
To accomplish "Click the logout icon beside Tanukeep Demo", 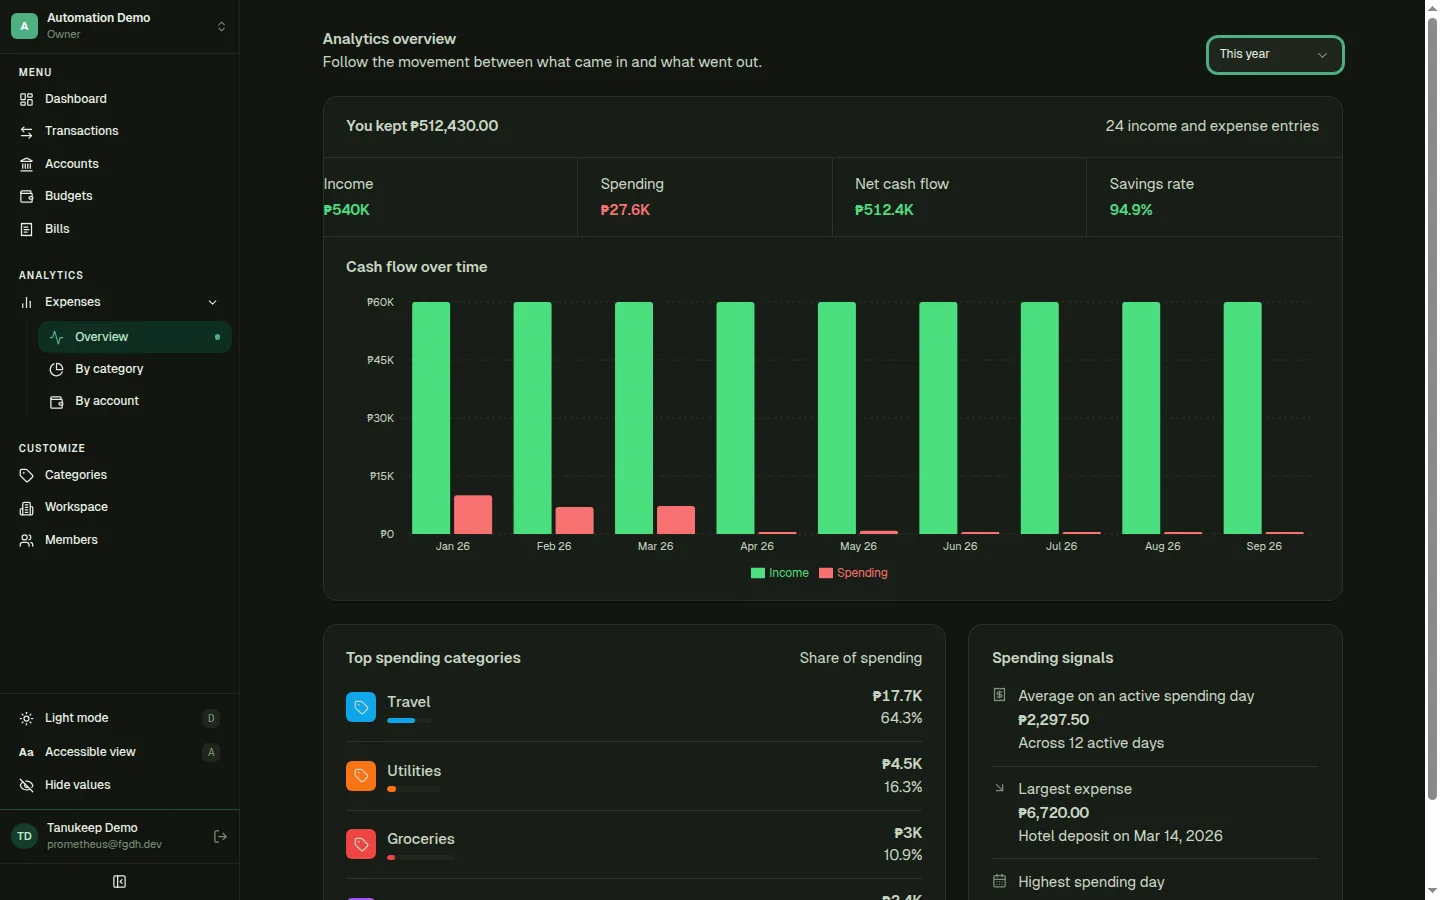I will (x=220, y=836).
